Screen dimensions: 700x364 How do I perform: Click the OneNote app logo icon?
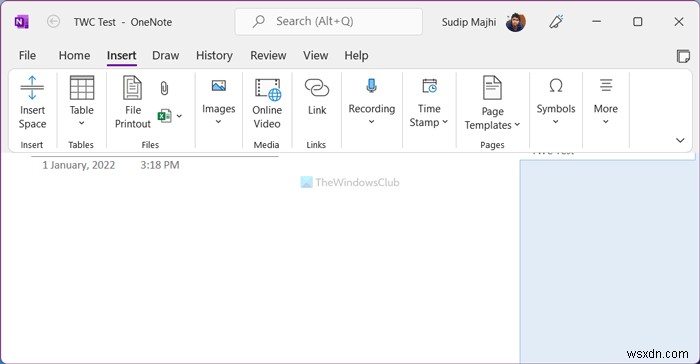pos(21,21)
